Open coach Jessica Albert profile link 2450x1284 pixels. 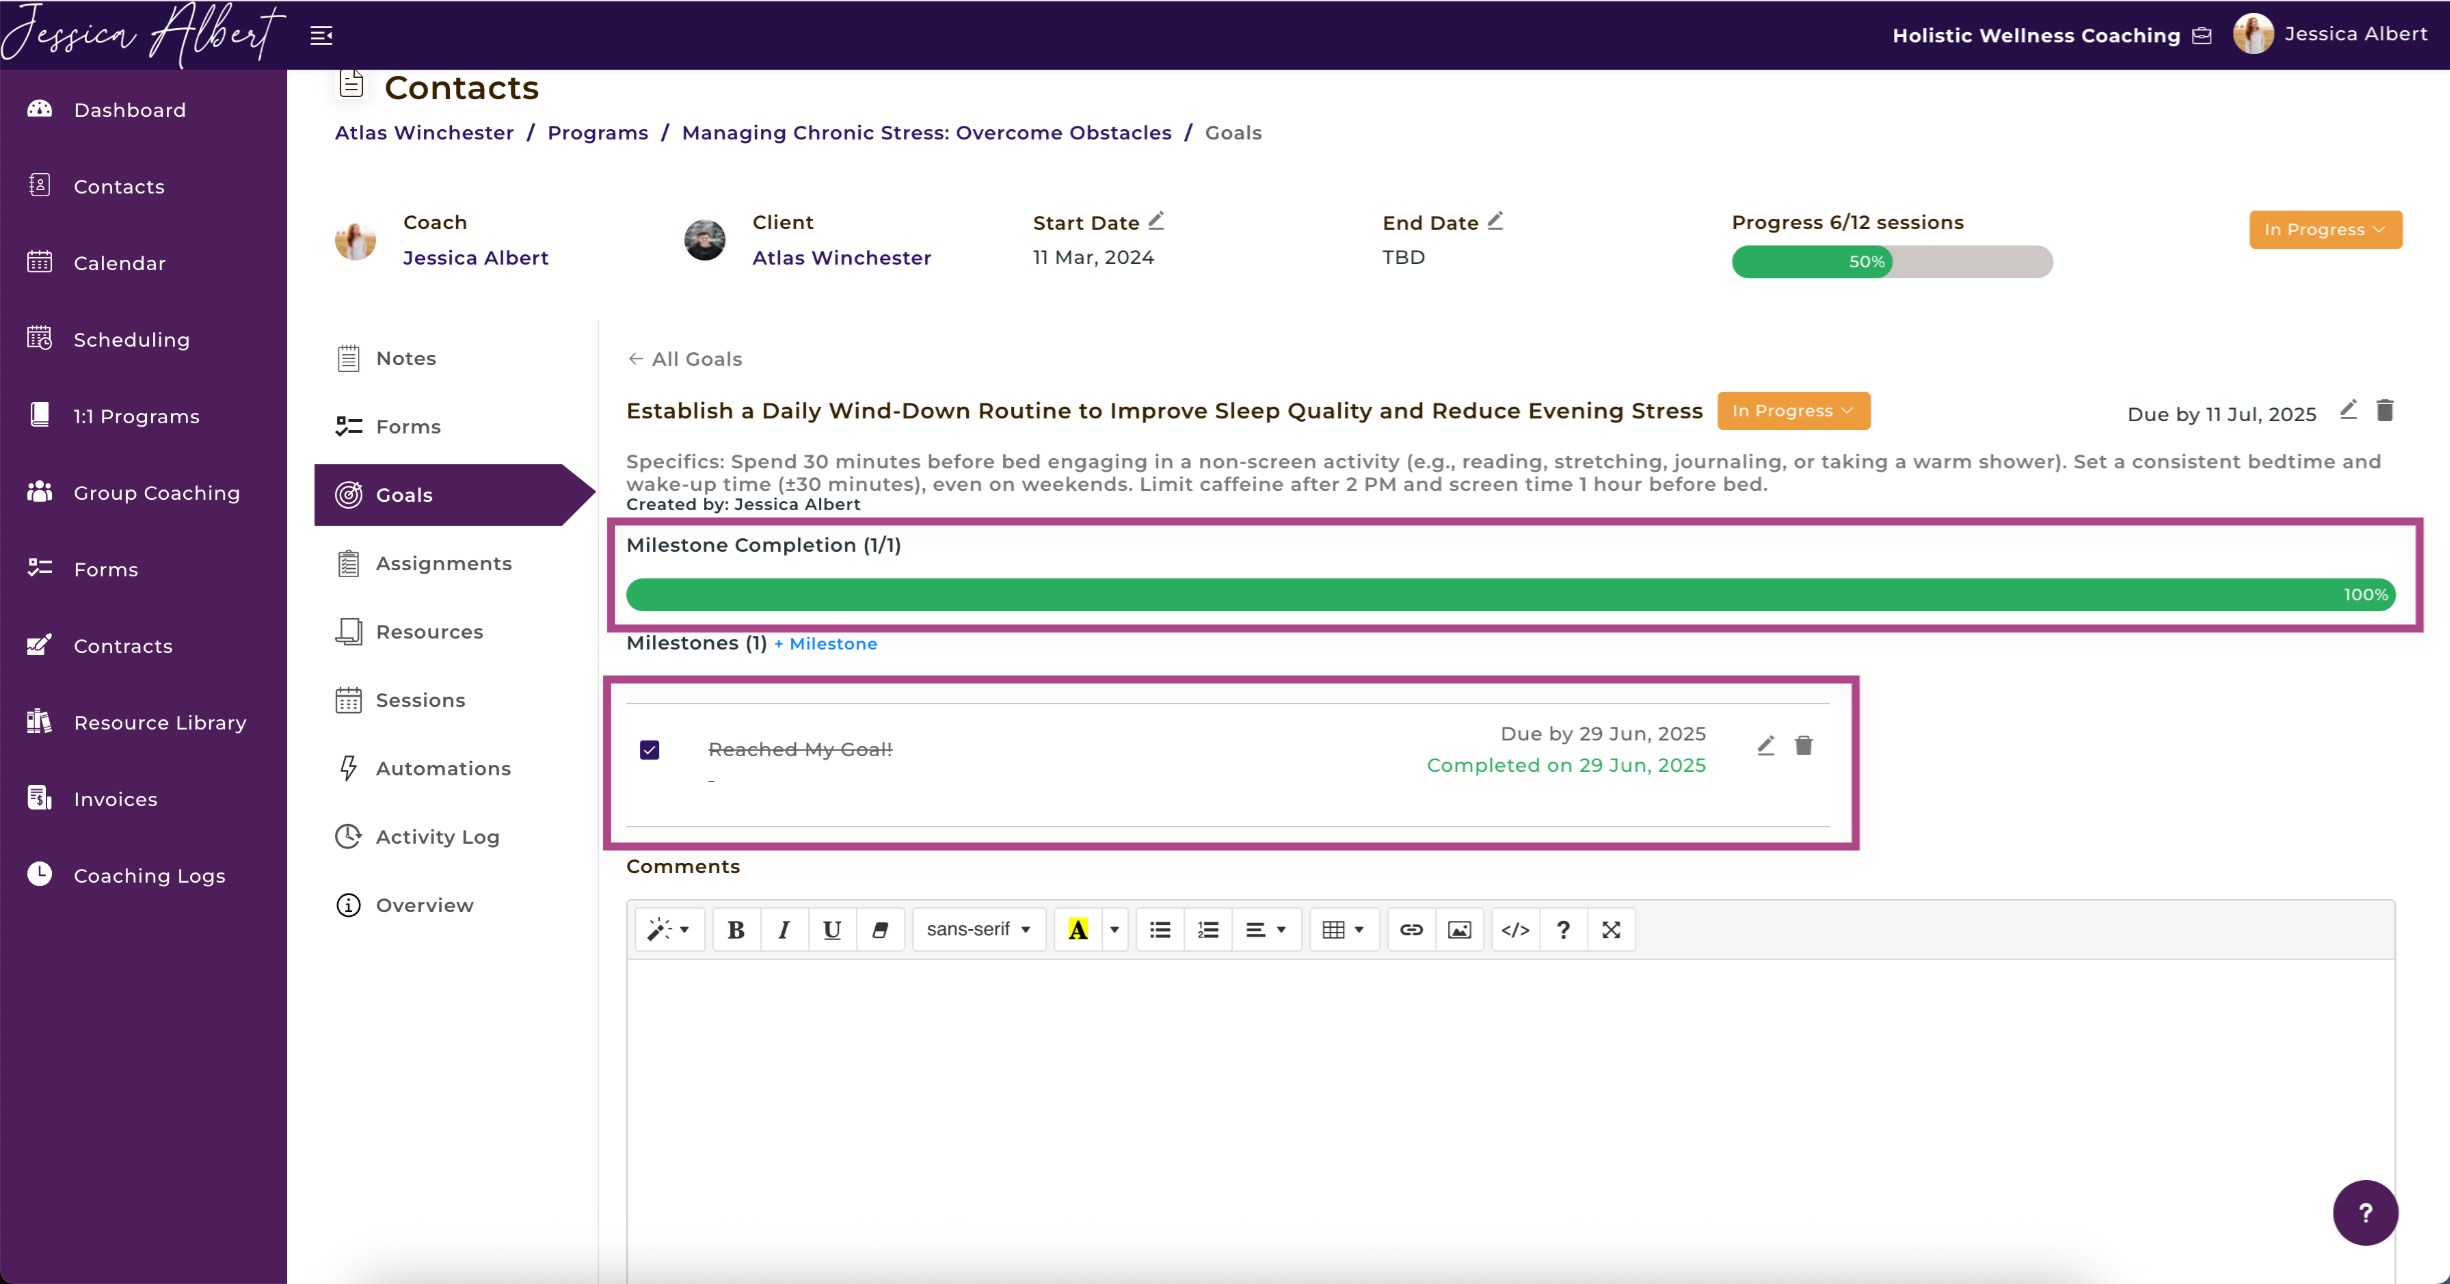(476, 258)
